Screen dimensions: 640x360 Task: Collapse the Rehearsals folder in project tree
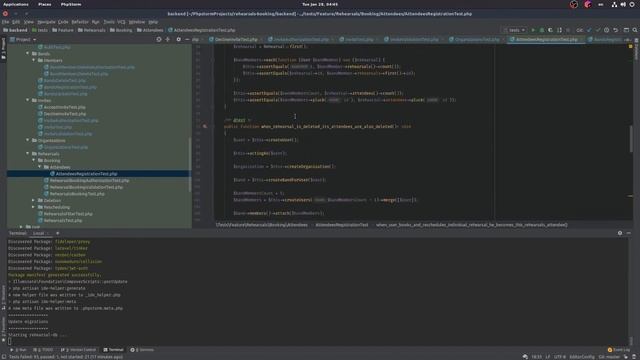point(28,153)
